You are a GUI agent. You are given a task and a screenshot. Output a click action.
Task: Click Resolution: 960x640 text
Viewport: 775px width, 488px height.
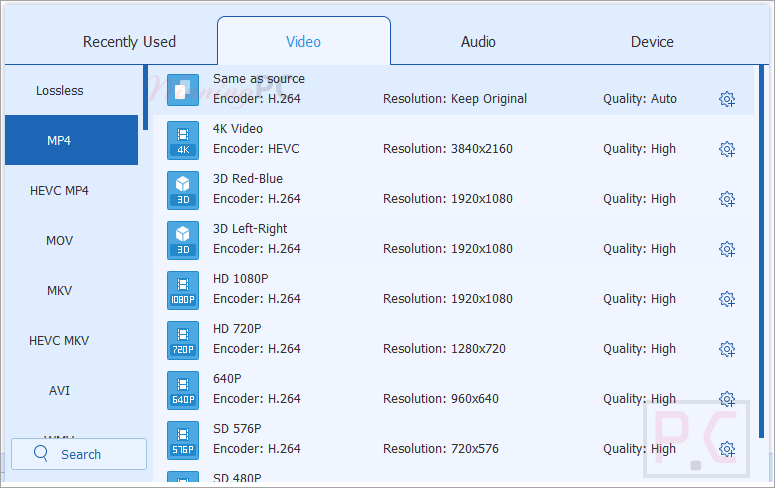coord(441,399)
